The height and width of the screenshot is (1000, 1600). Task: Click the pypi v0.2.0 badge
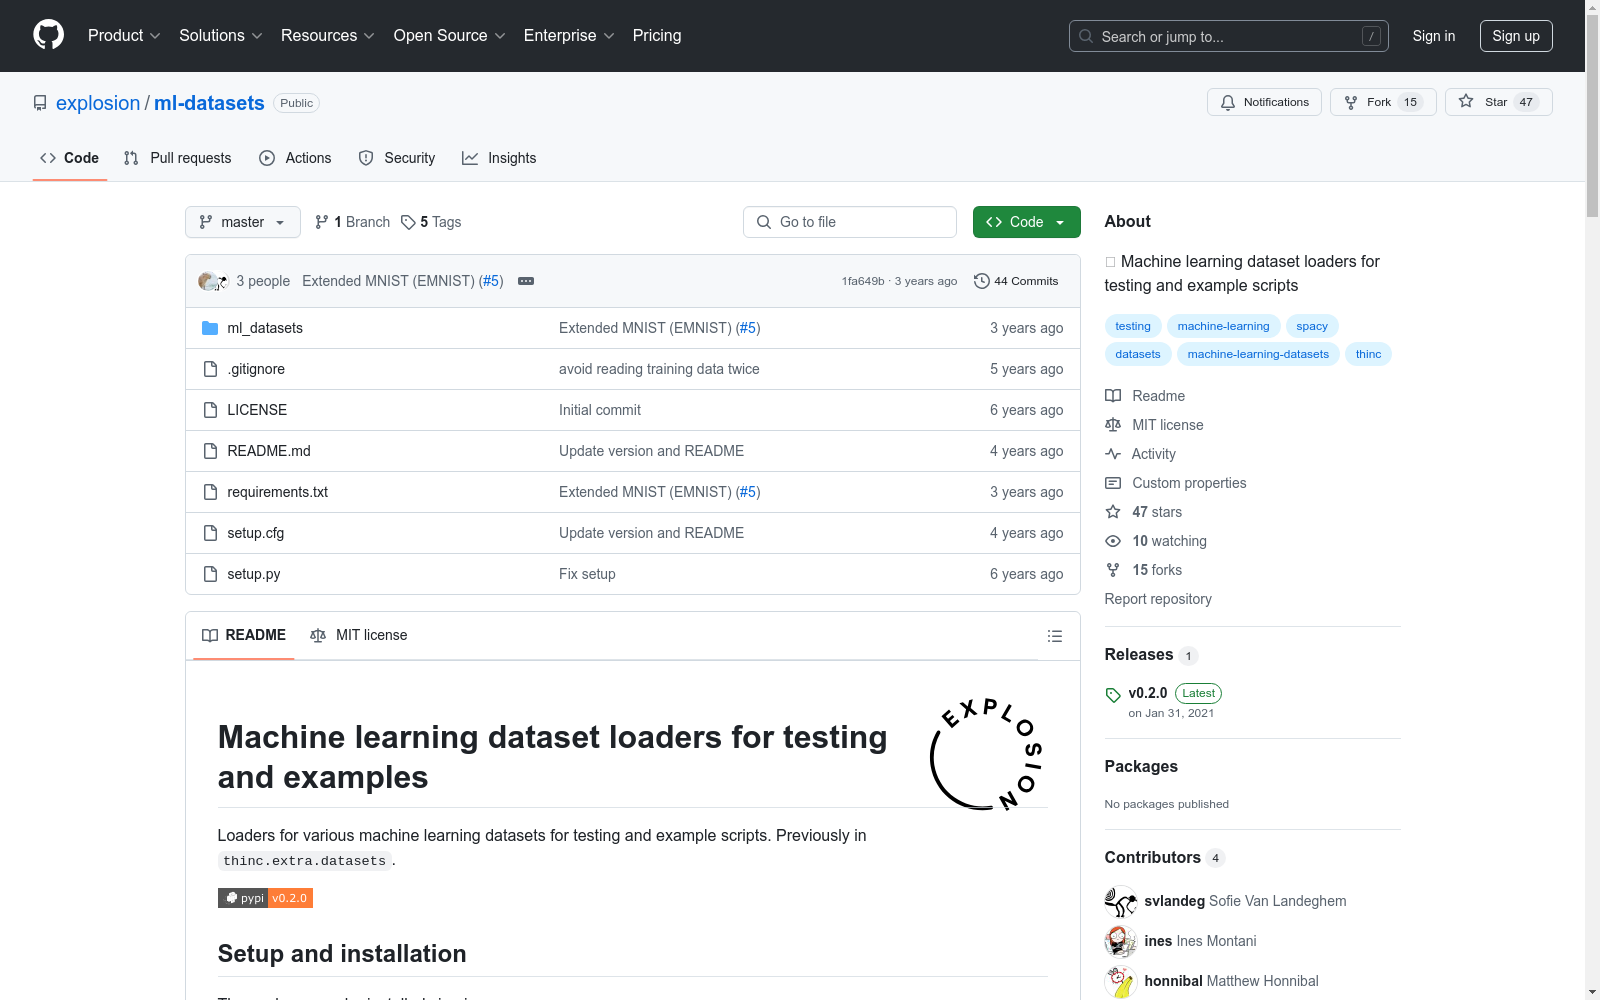point(265,898)
